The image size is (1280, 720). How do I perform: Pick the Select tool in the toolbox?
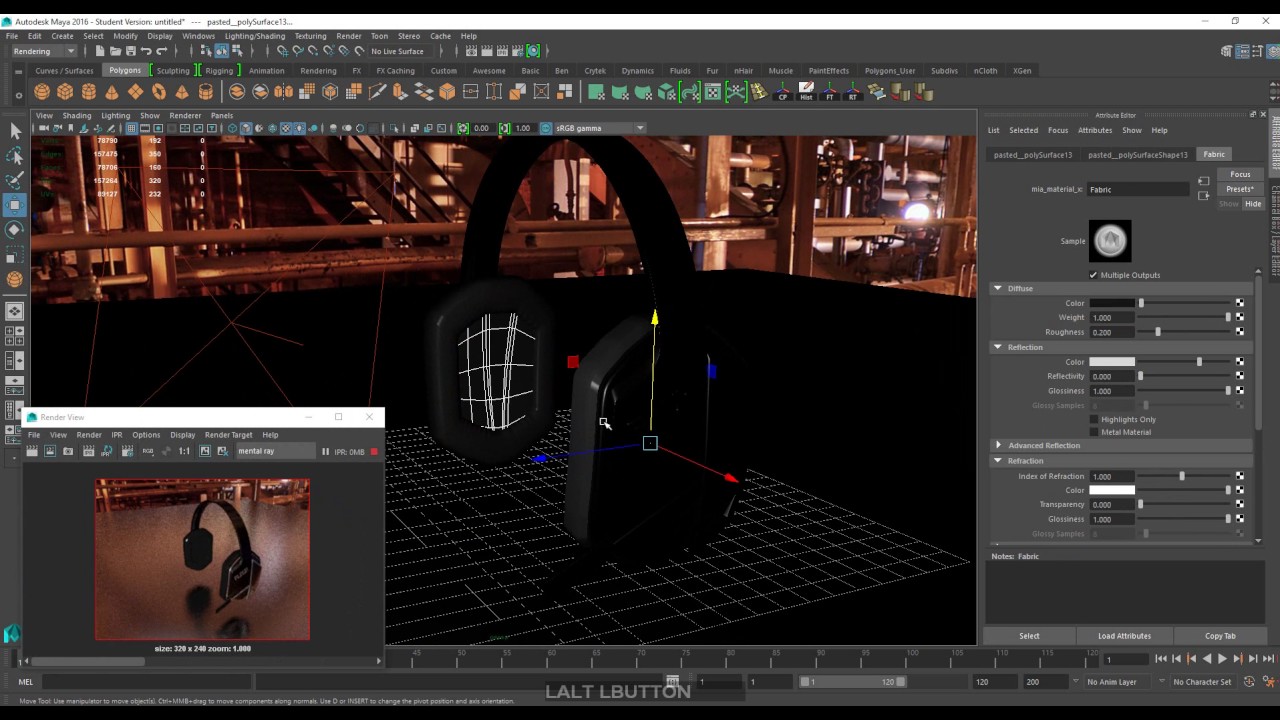(x=15, y=131)
